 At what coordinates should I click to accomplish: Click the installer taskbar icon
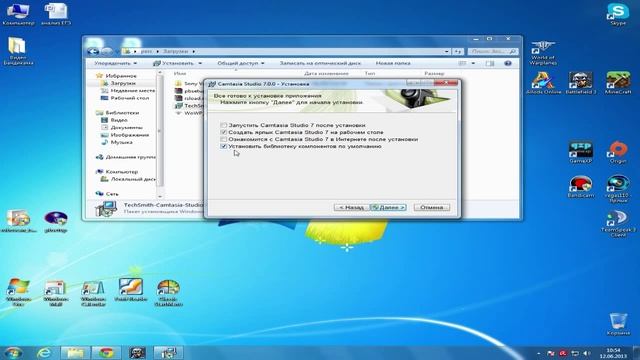(x=168, y=353)
